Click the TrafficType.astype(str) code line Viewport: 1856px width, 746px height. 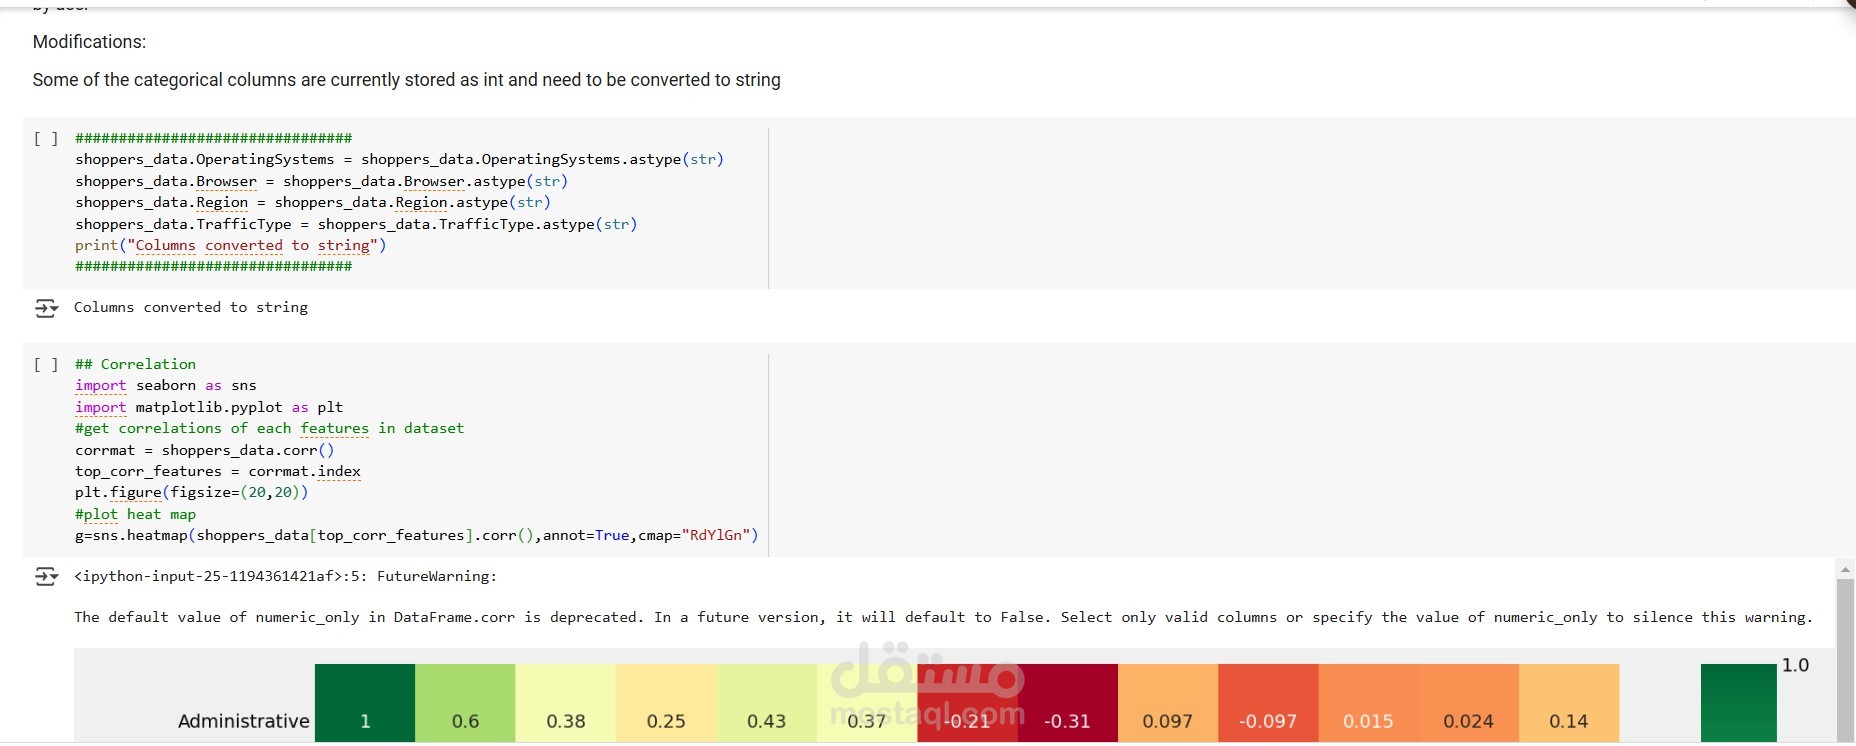coord(356,225)
